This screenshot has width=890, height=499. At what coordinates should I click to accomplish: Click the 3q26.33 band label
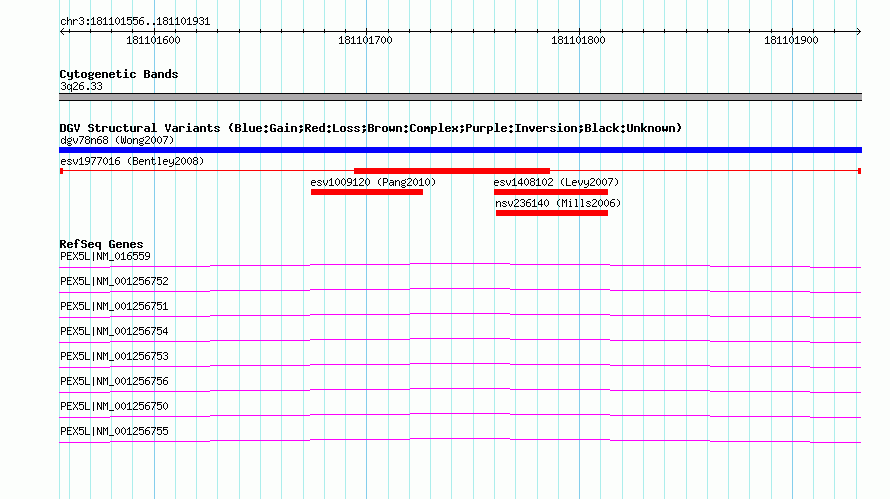(81, 86)
